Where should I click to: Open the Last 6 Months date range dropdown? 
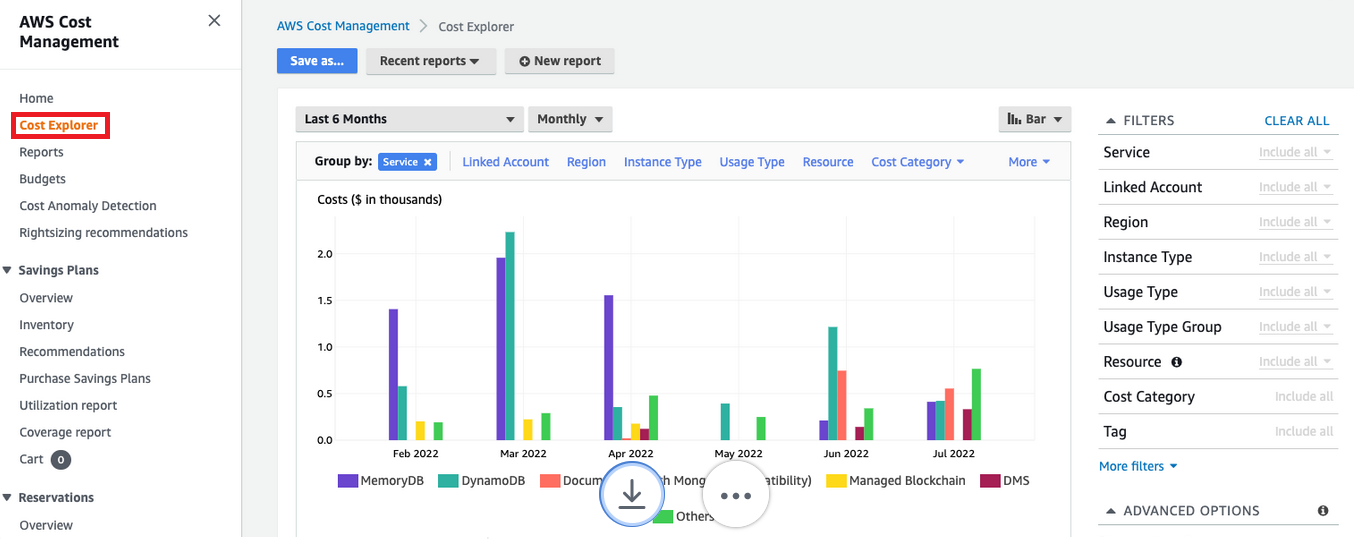tap(410, 119)
